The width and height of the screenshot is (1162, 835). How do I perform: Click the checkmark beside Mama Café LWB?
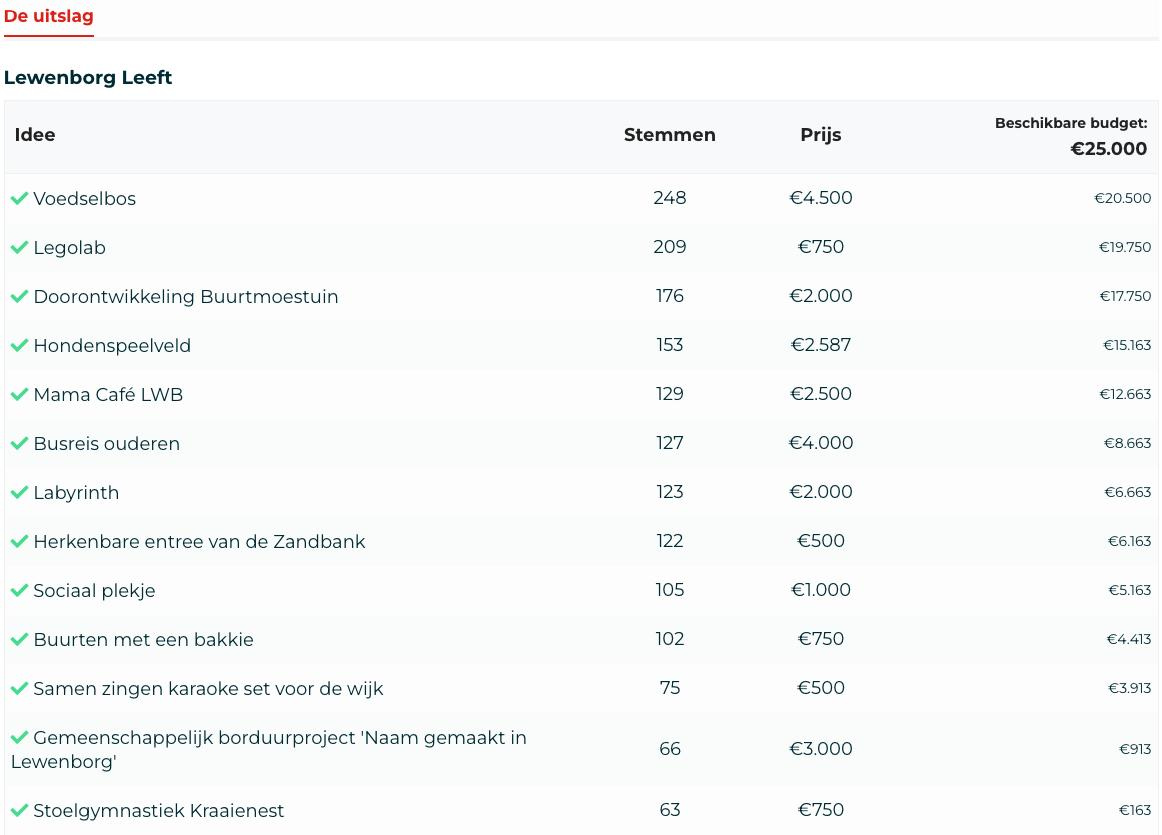(19, 394)
